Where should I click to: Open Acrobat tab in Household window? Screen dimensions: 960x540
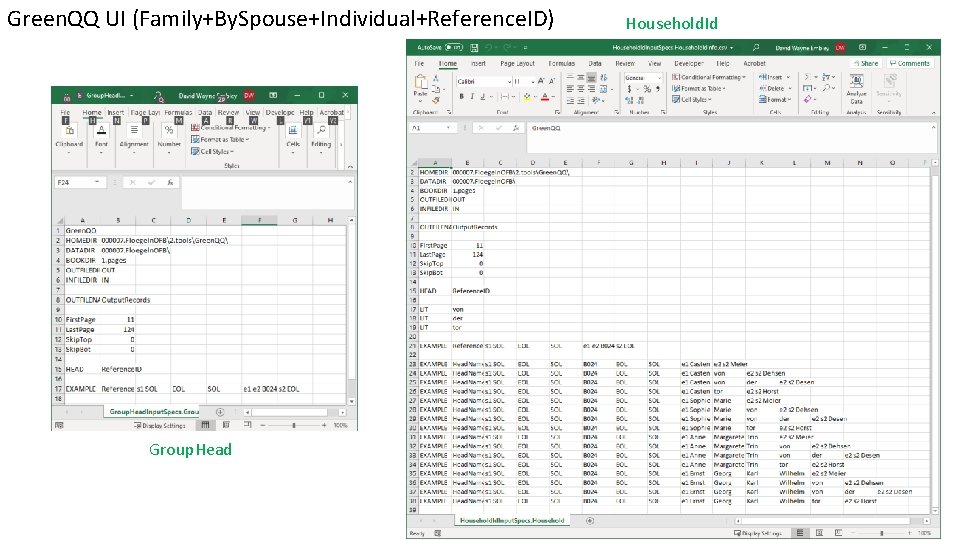754,64
